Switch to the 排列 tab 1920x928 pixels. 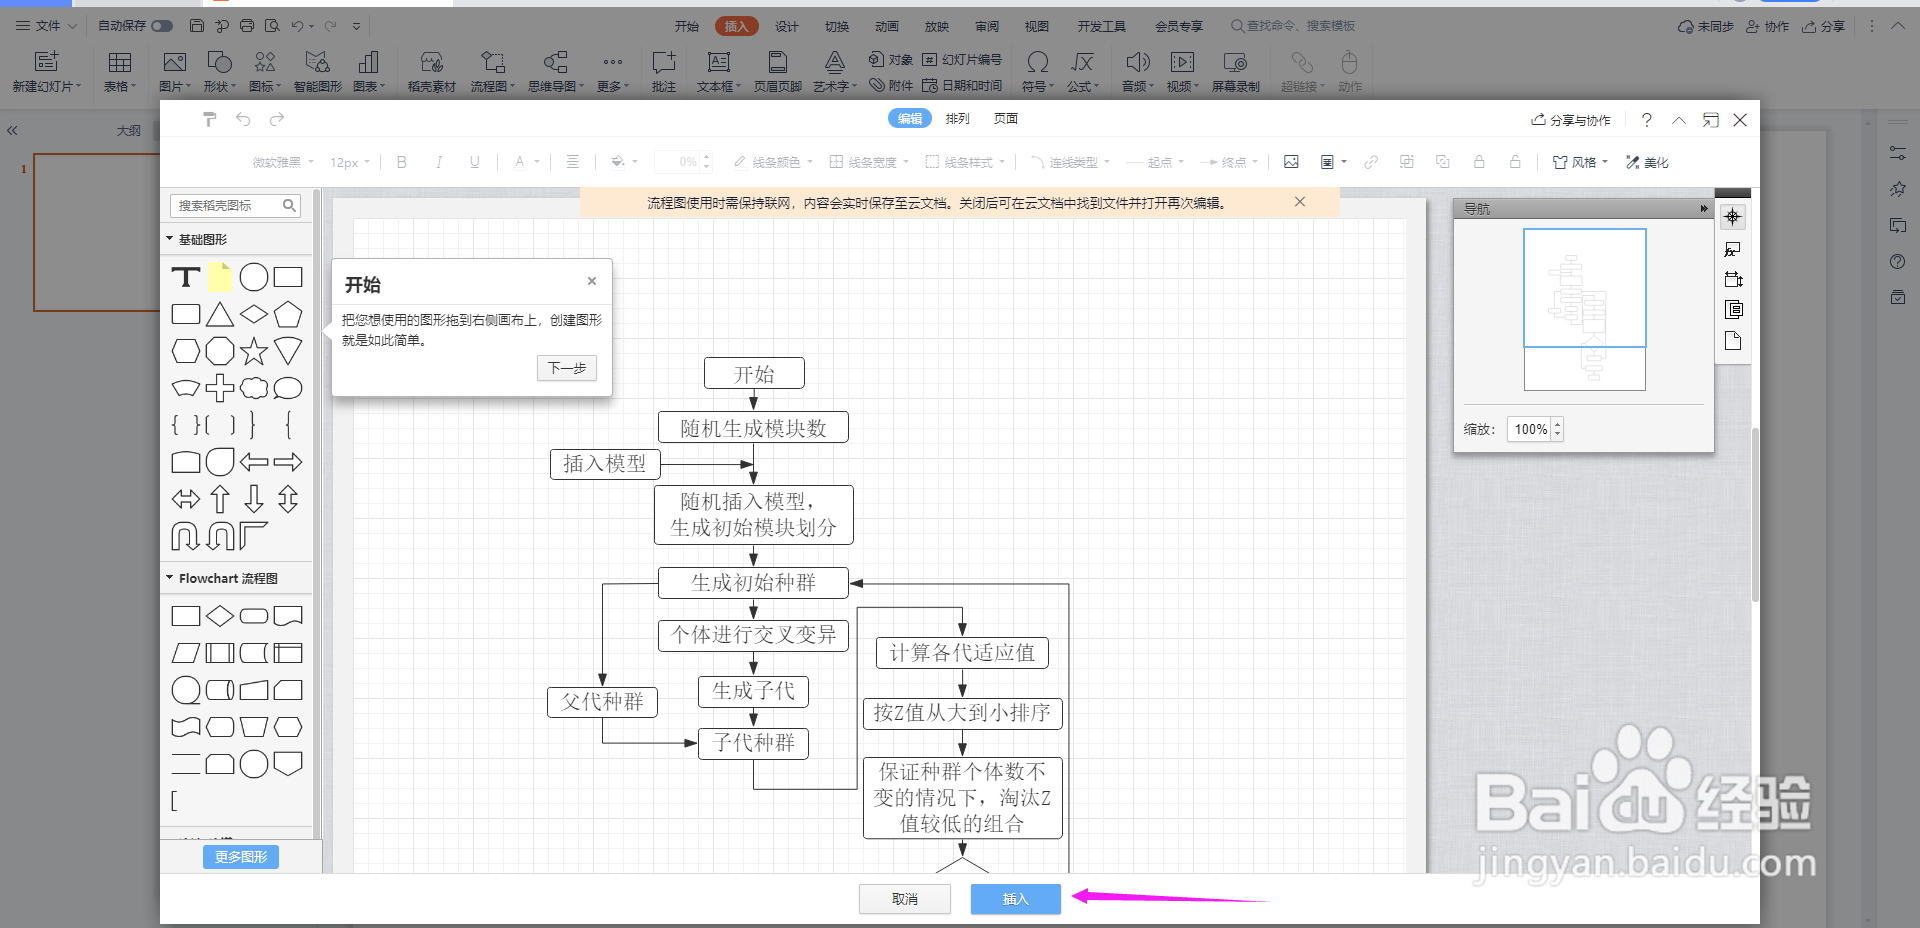point(958,119)
